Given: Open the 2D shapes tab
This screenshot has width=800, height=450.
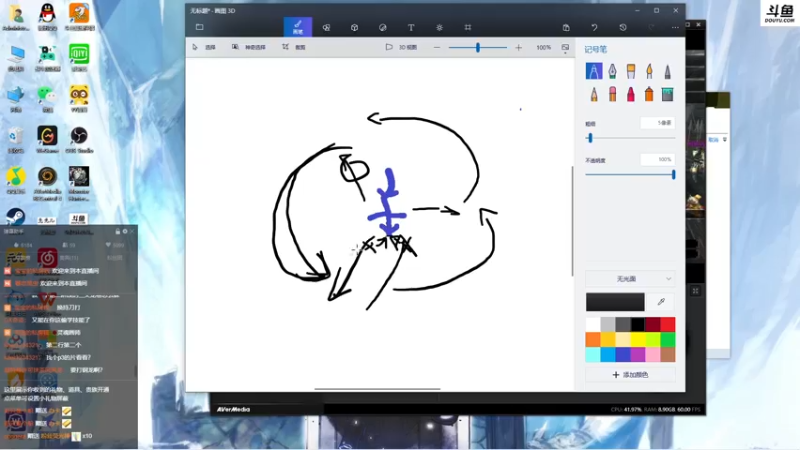Looking at the screenshot, I should click(327, 28).
